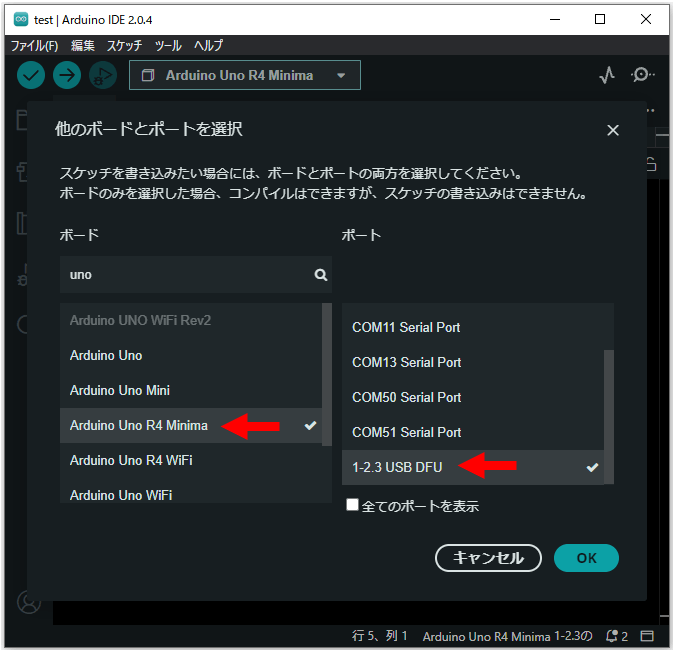
Task: Toggle the bottom panel icon in the status bar
Action: coord(647,636)
